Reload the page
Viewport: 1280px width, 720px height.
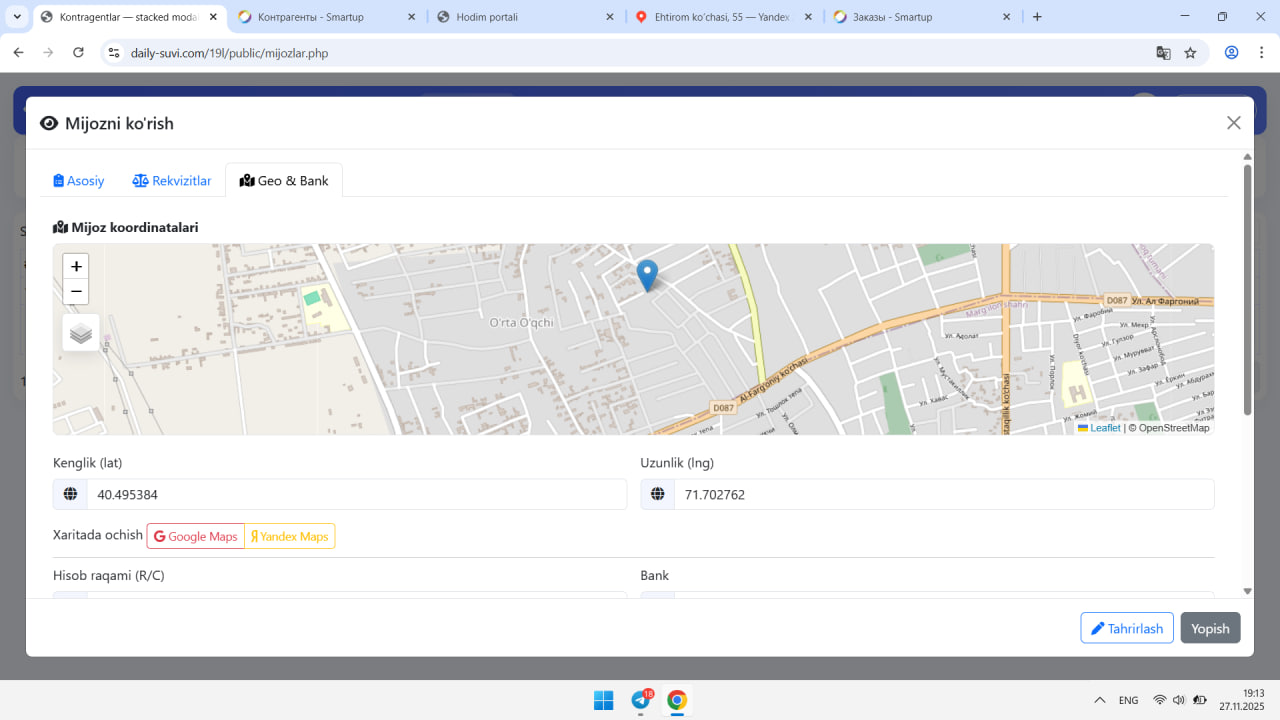point(79,53)
